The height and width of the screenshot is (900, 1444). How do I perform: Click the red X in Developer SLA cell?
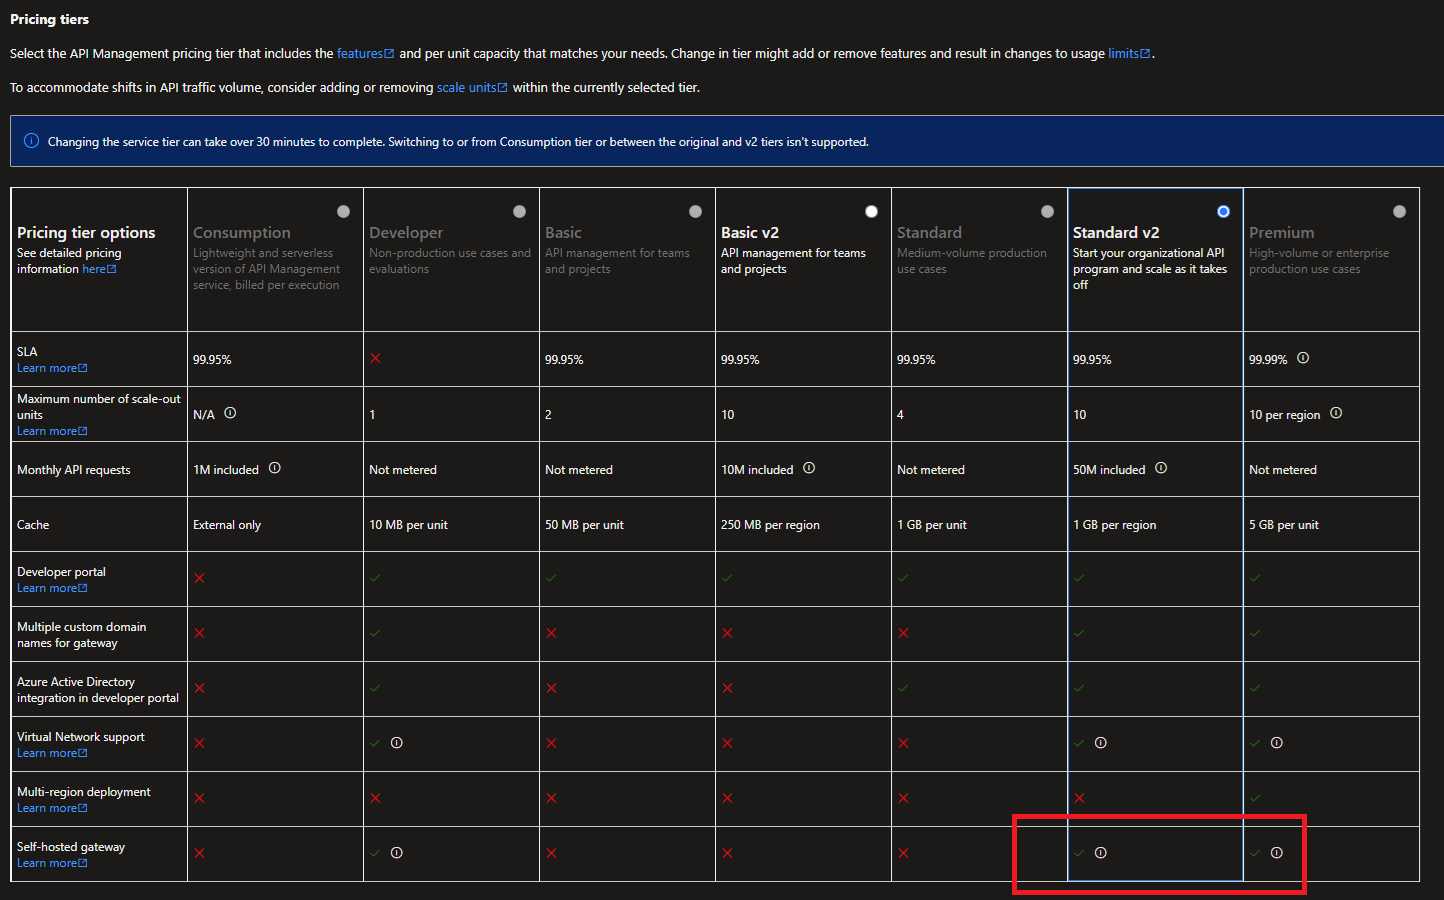(375, 358)
